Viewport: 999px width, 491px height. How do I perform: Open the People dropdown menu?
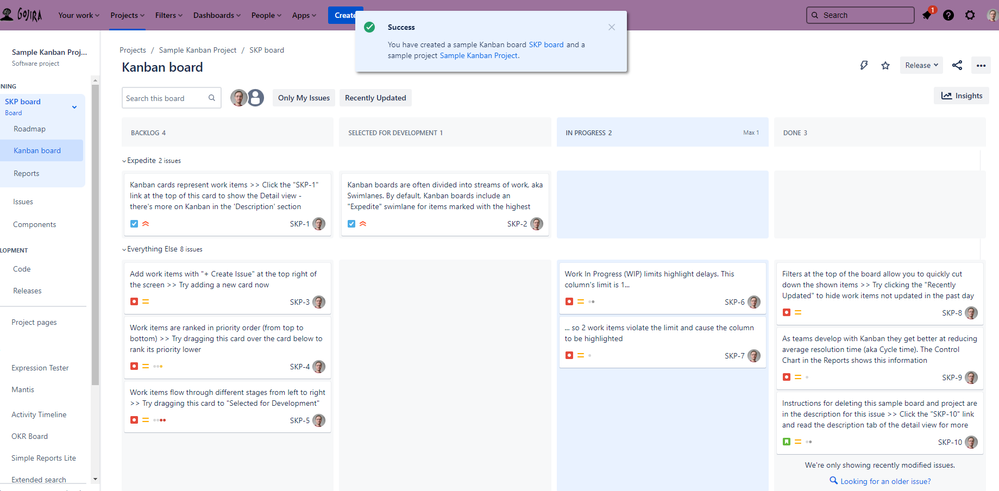(x=266, y=15)
